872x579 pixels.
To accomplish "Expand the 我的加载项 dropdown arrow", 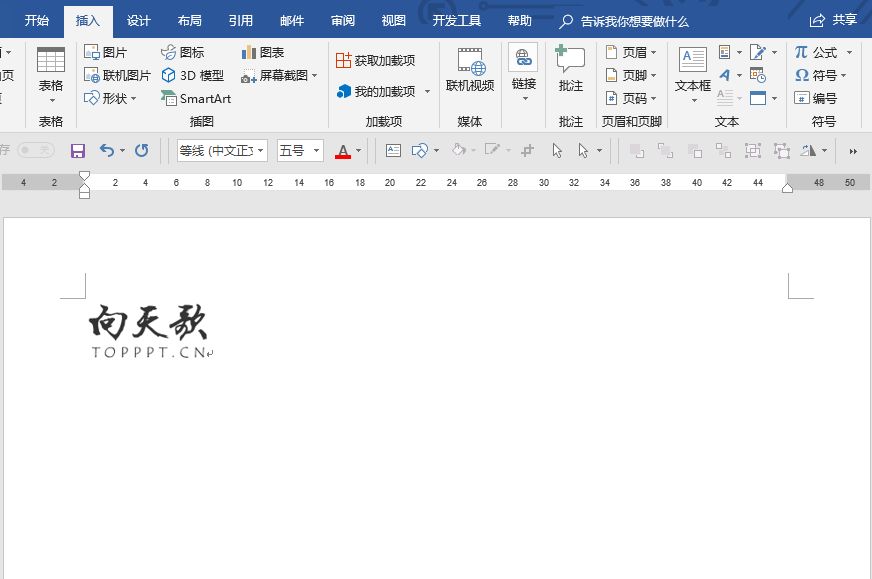I will [427, 91].
